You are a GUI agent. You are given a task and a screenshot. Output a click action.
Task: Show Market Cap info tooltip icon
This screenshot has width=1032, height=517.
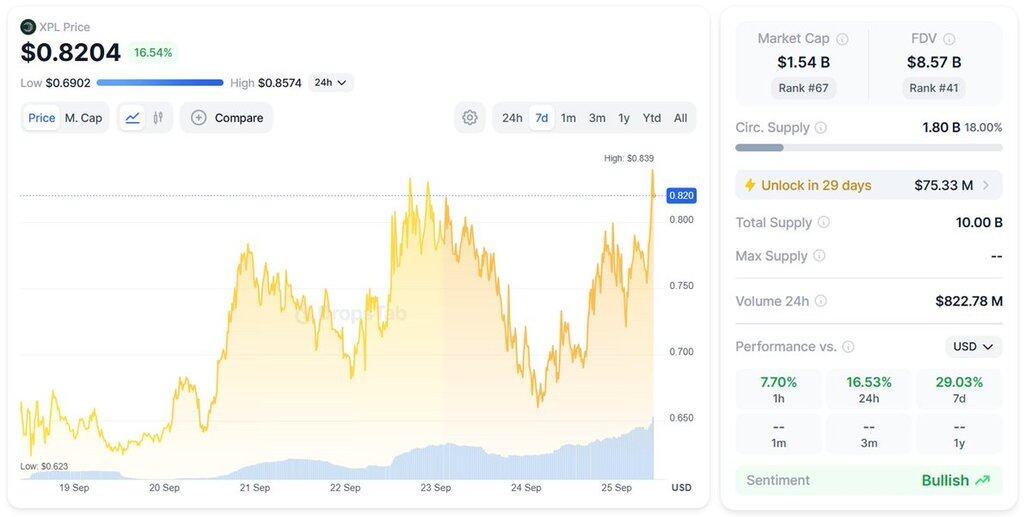click(x=842, y=39)
